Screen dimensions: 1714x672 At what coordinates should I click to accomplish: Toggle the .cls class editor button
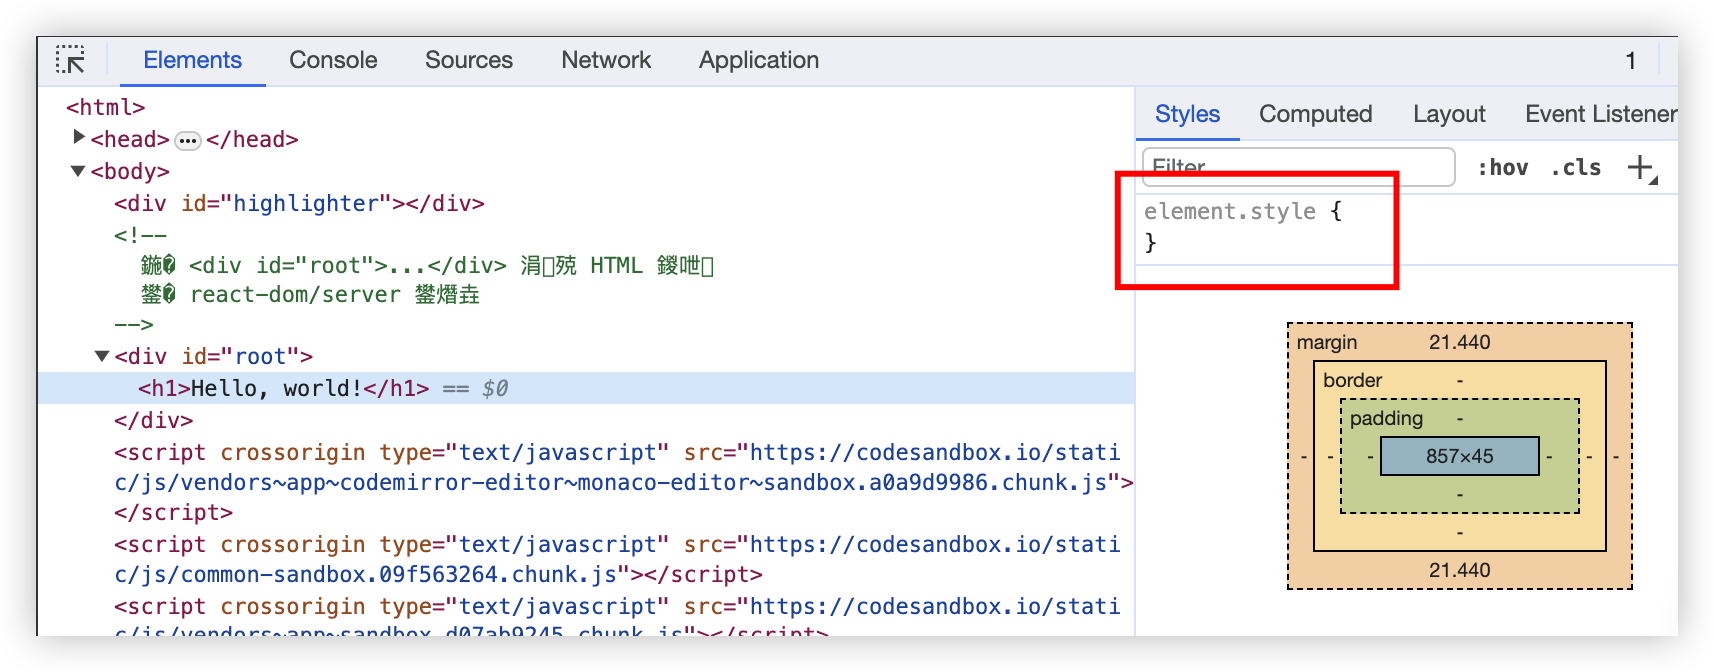click(x=1576, y=168)
